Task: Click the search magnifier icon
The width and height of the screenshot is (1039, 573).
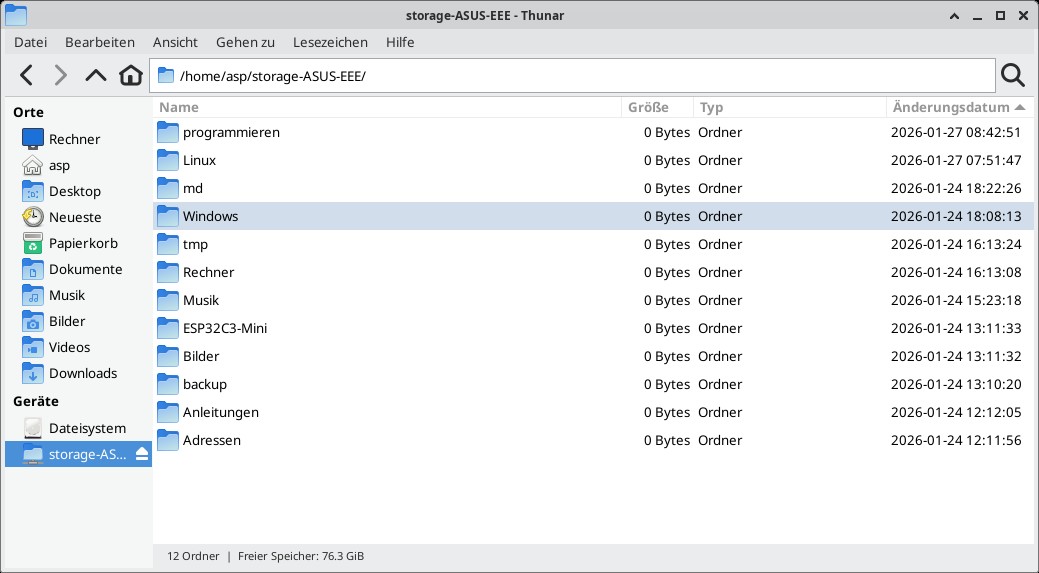Action: coord(1012,75)
